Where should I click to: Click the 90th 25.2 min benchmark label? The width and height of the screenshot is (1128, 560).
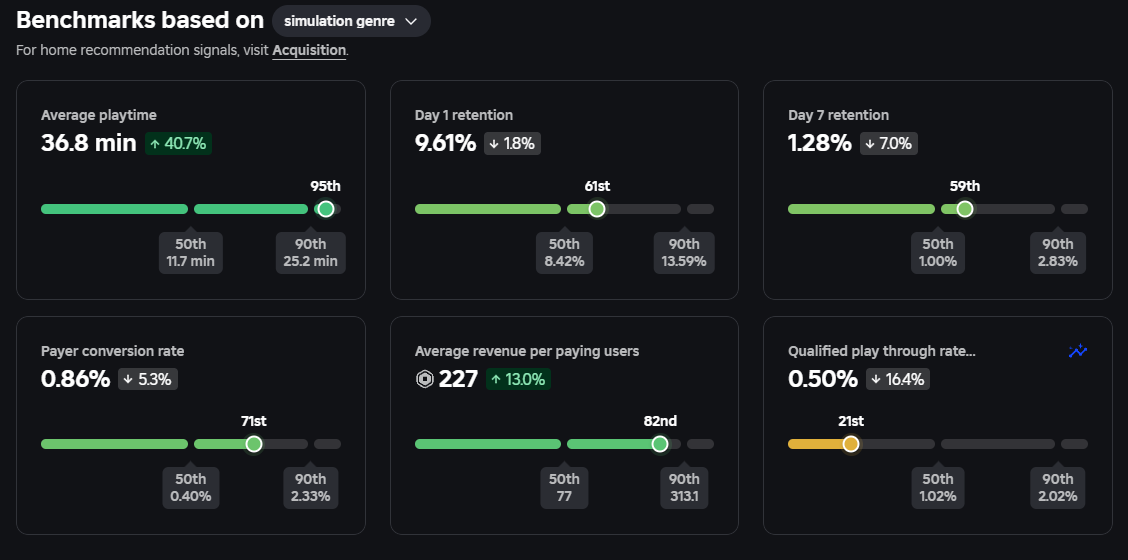[311, 253]
